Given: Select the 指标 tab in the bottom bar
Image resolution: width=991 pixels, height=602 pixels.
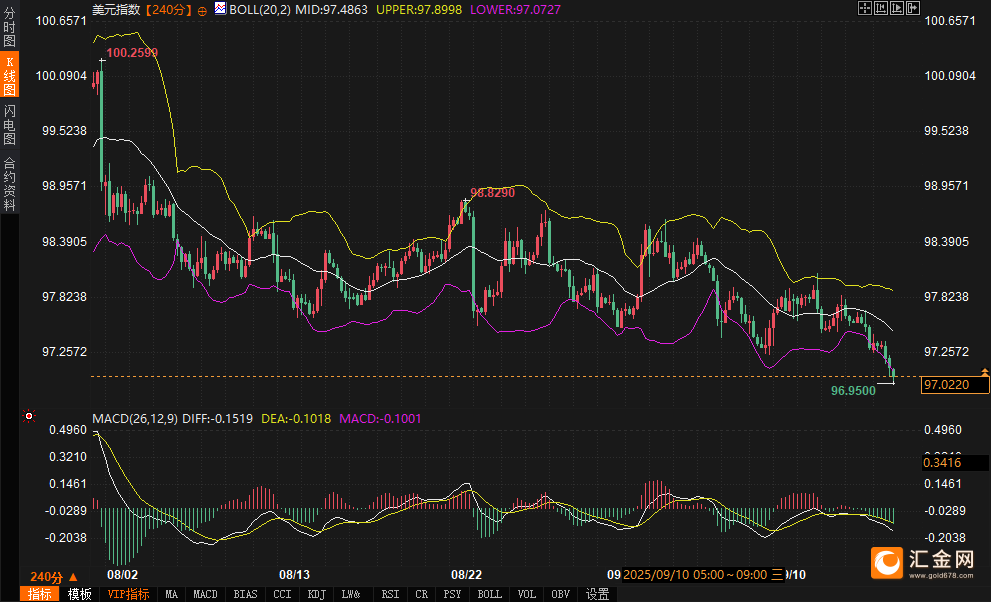Looking at the screenshot, I should click(40, 594).
